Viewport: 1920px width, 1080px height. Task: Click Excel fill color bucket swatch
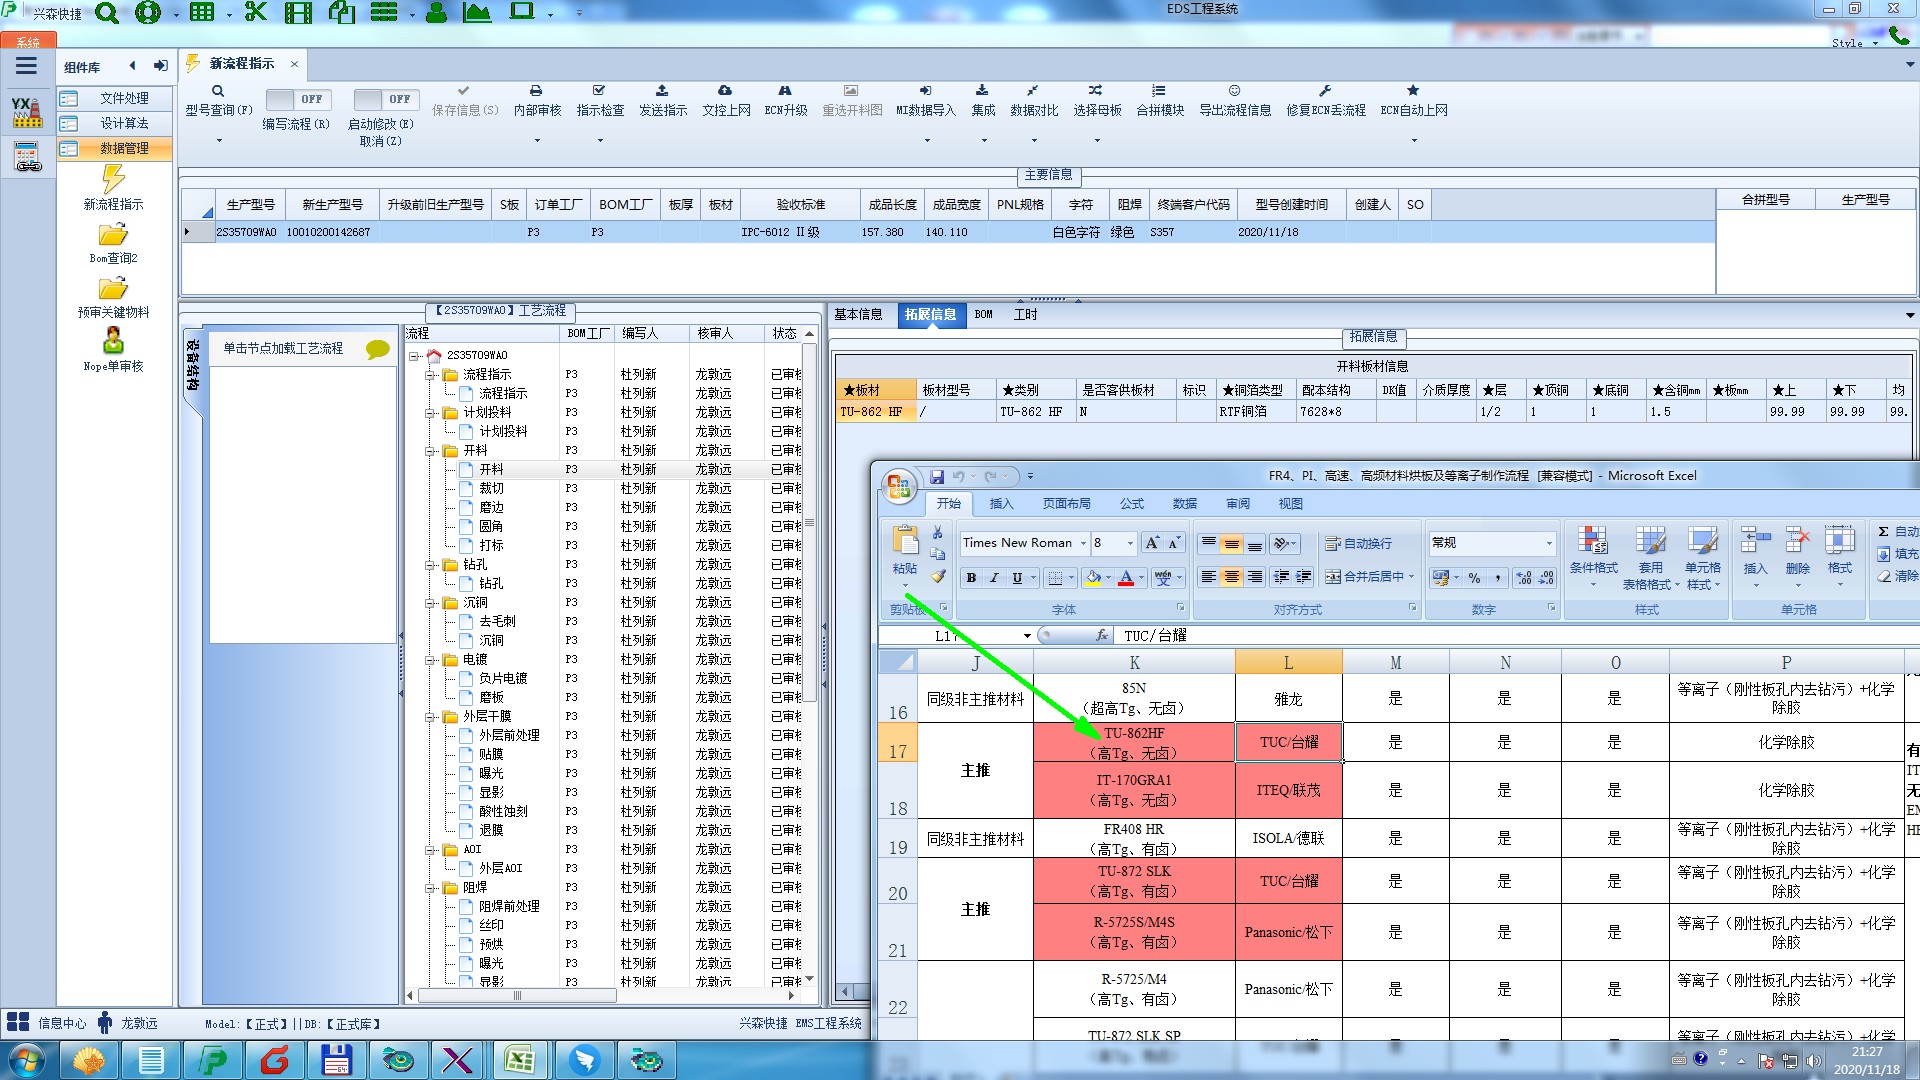(1092, 577)
